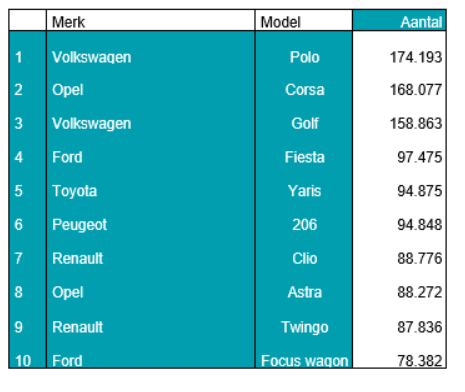Click the Clio model cell

pos(304,258)
